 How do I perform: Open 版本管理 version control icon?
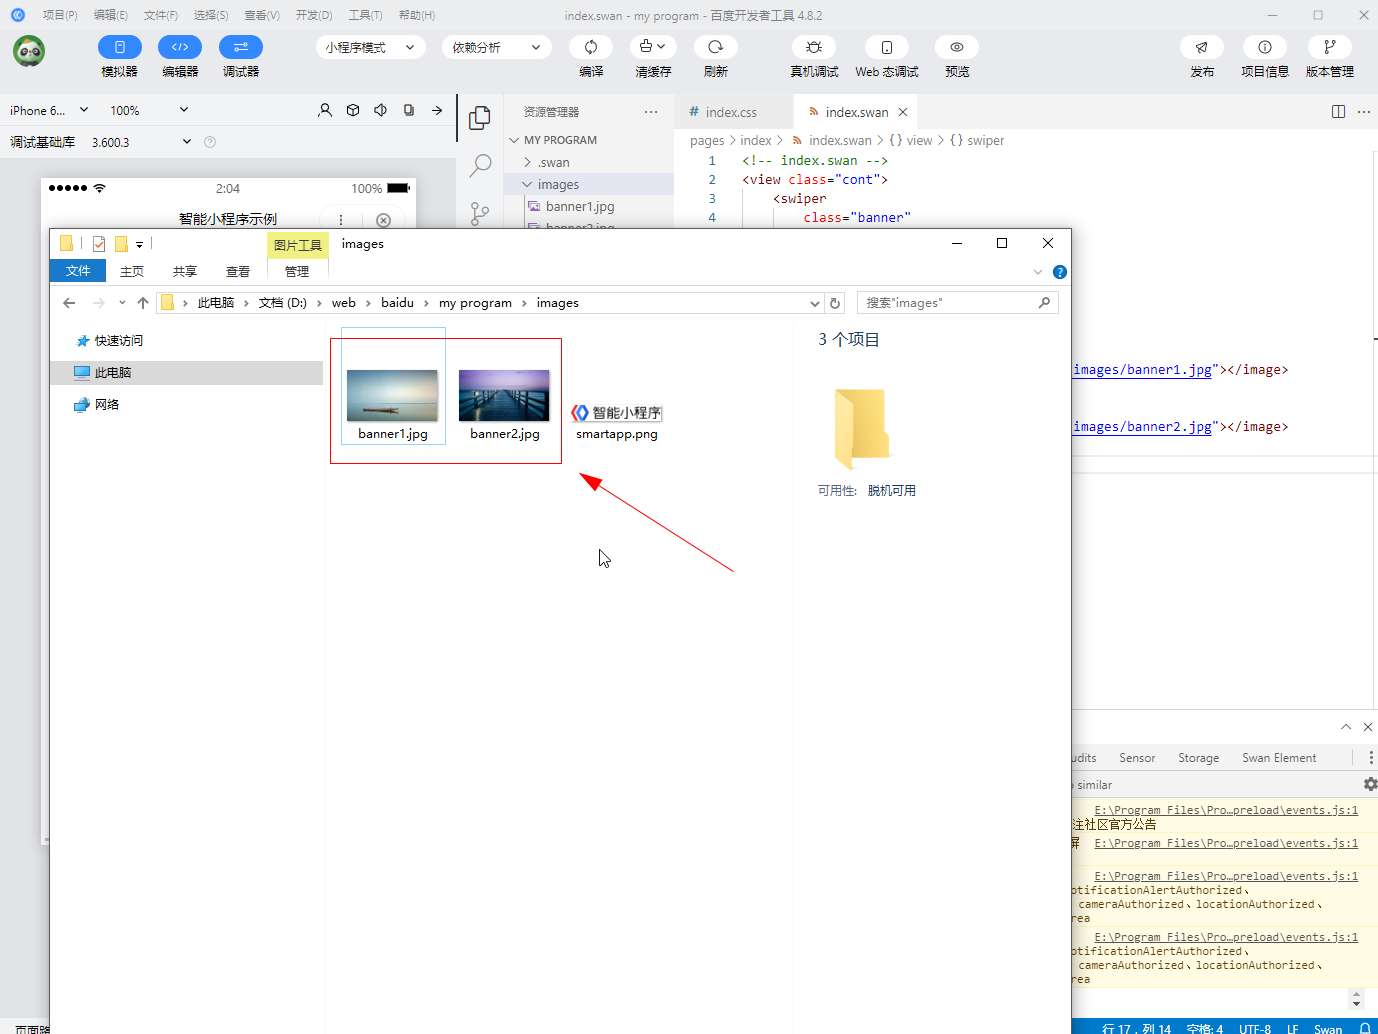(1329, 48)
